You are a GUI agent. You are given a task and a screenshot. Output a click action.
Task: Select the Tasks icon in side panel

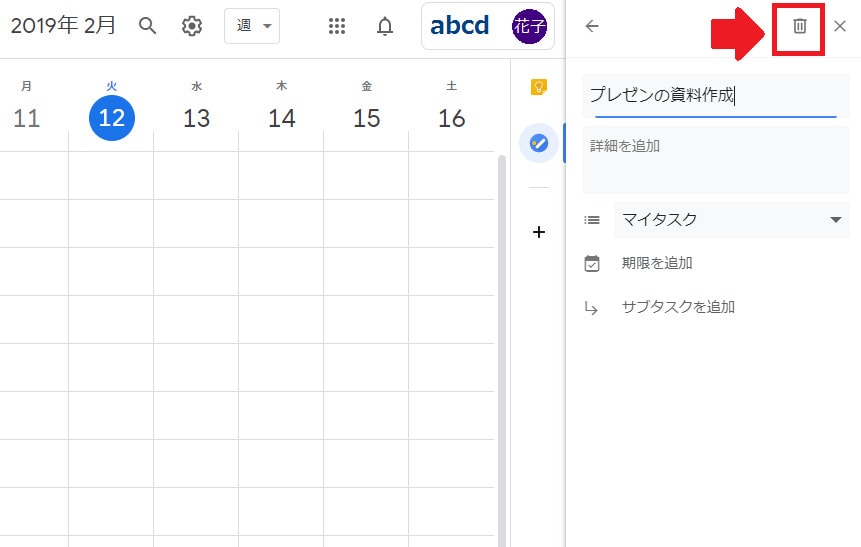point(539,144)
